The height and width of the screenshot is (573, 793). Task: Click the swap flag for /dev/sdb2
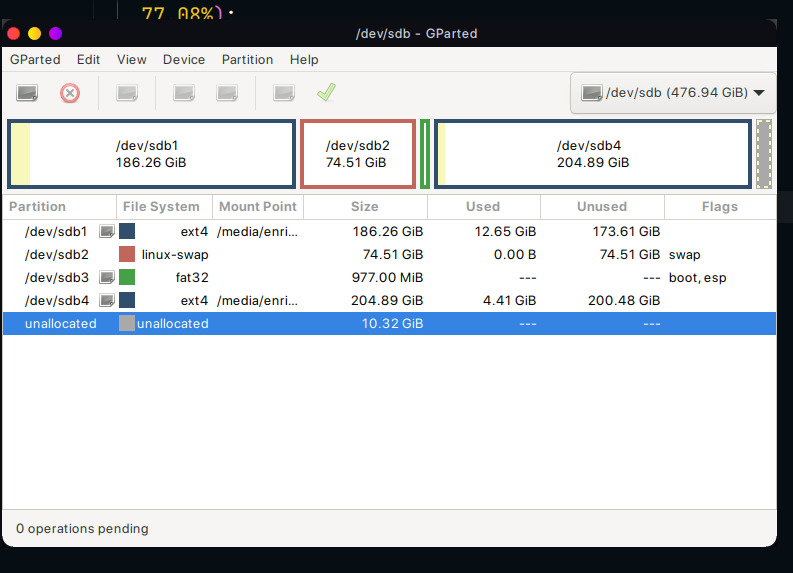tap(684, 254)
